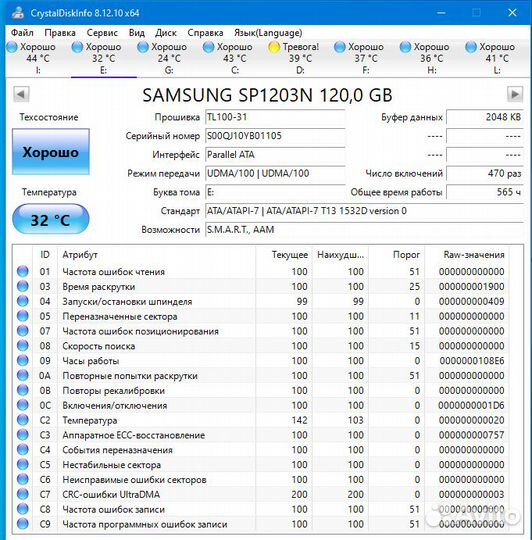
Task: Click status orb of attribute 04 row
Action: pyautogui.click(x=23, y=301)
